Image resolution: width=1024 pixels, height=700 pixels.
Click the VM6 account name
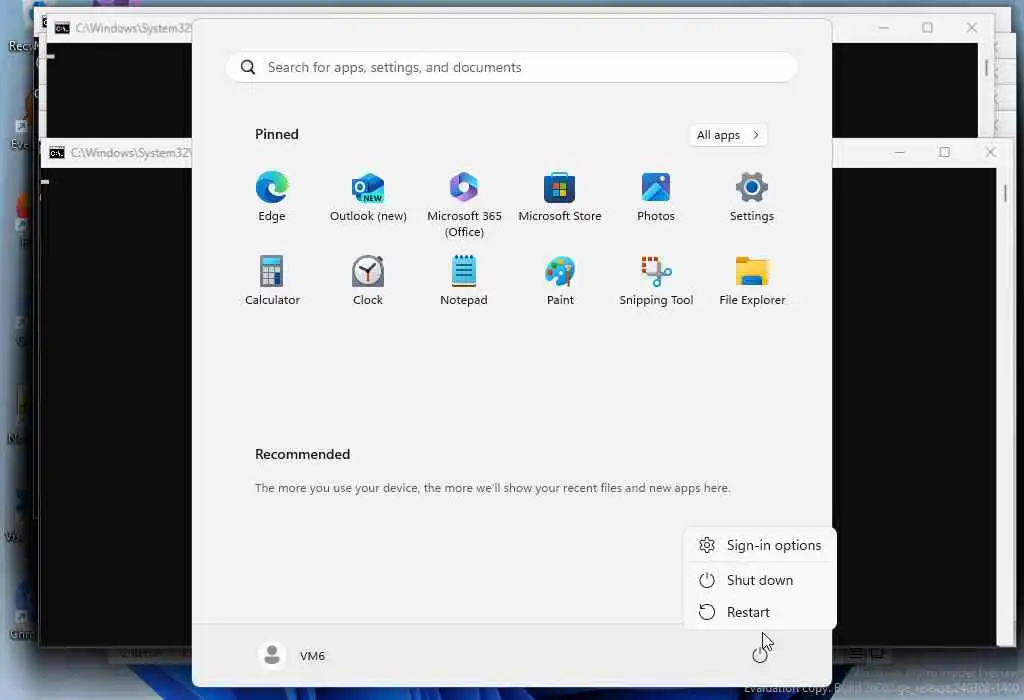pyautogui.click(x=312, y=656)
